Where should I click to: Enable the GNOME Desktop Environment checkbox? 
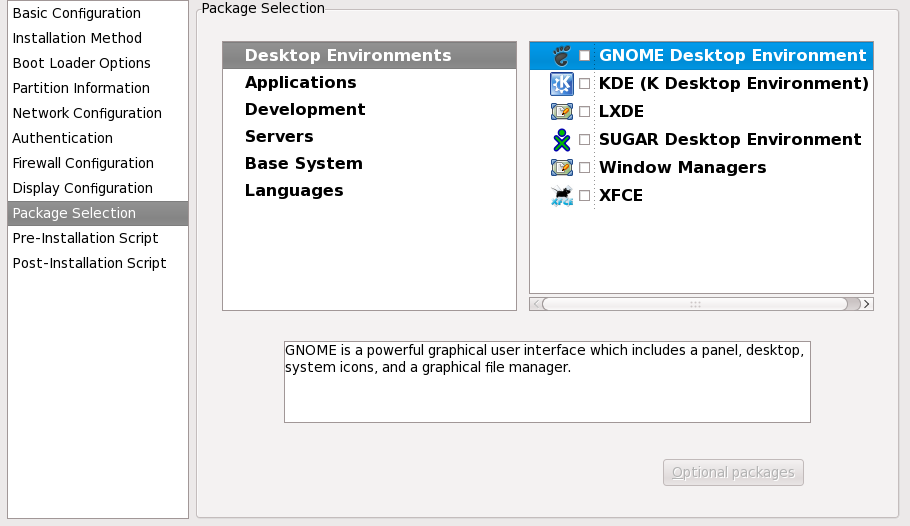click(585, 56)
